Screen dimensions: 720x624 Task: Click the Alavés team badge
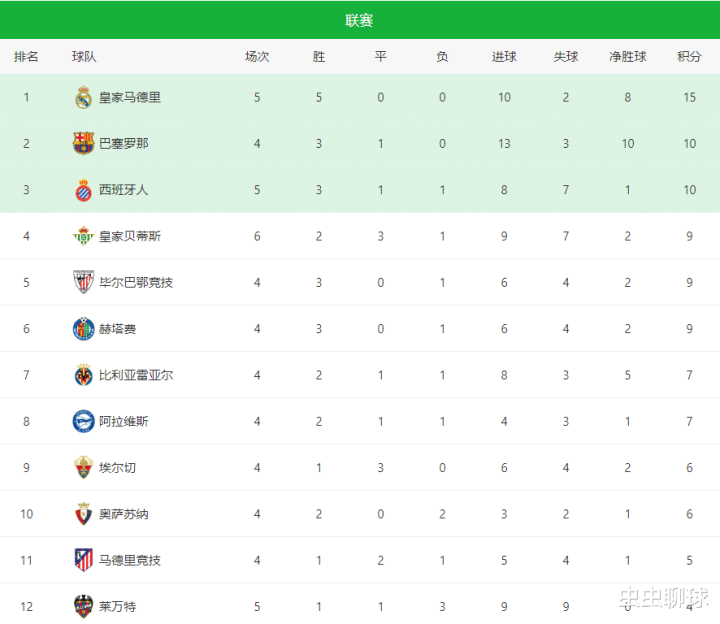pos(84,421)
